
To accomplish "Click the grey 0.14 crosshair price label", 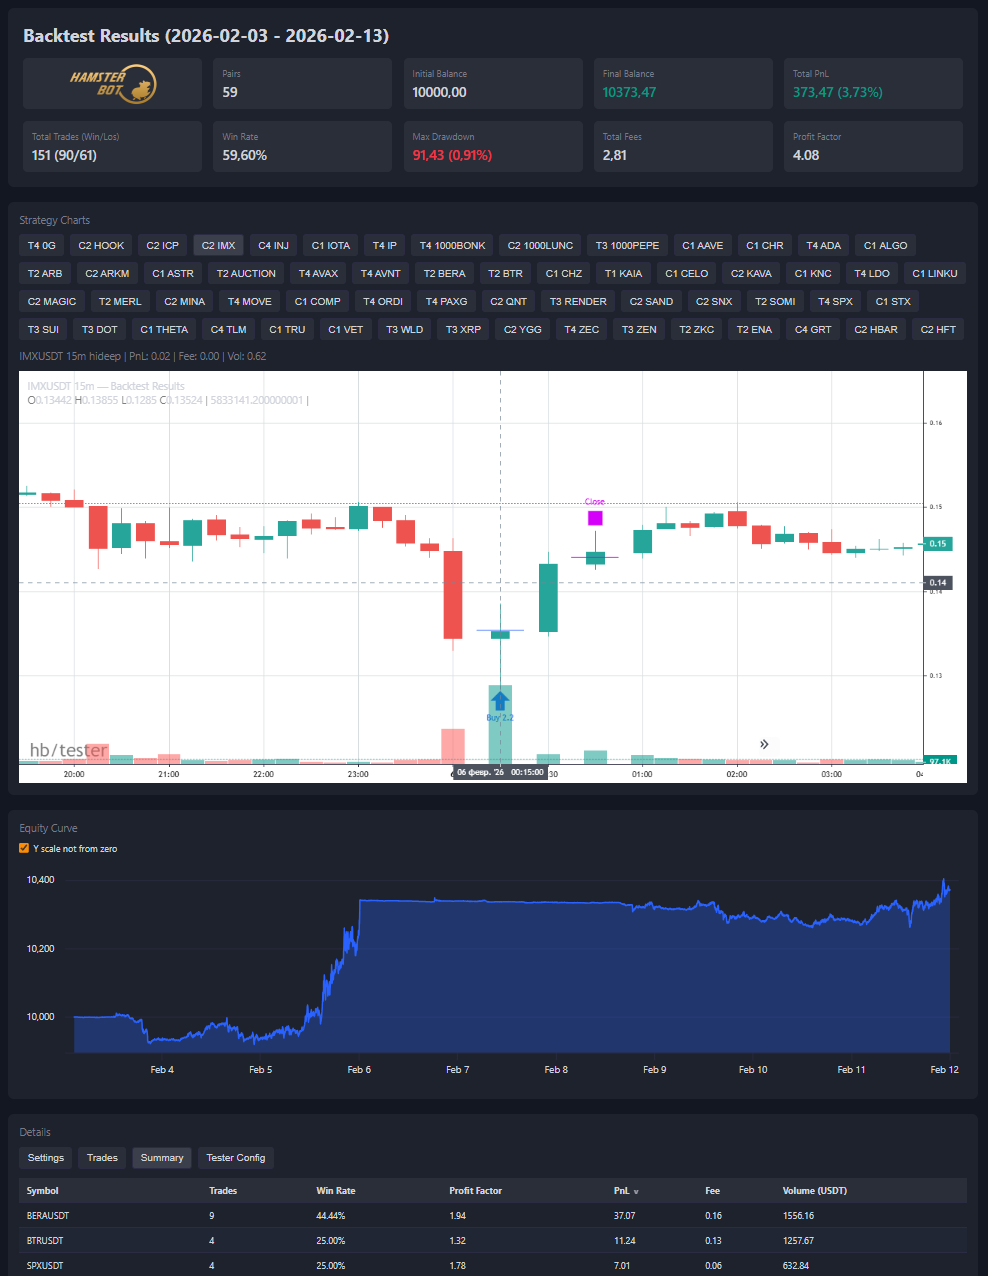I will [x=938, y=582].
